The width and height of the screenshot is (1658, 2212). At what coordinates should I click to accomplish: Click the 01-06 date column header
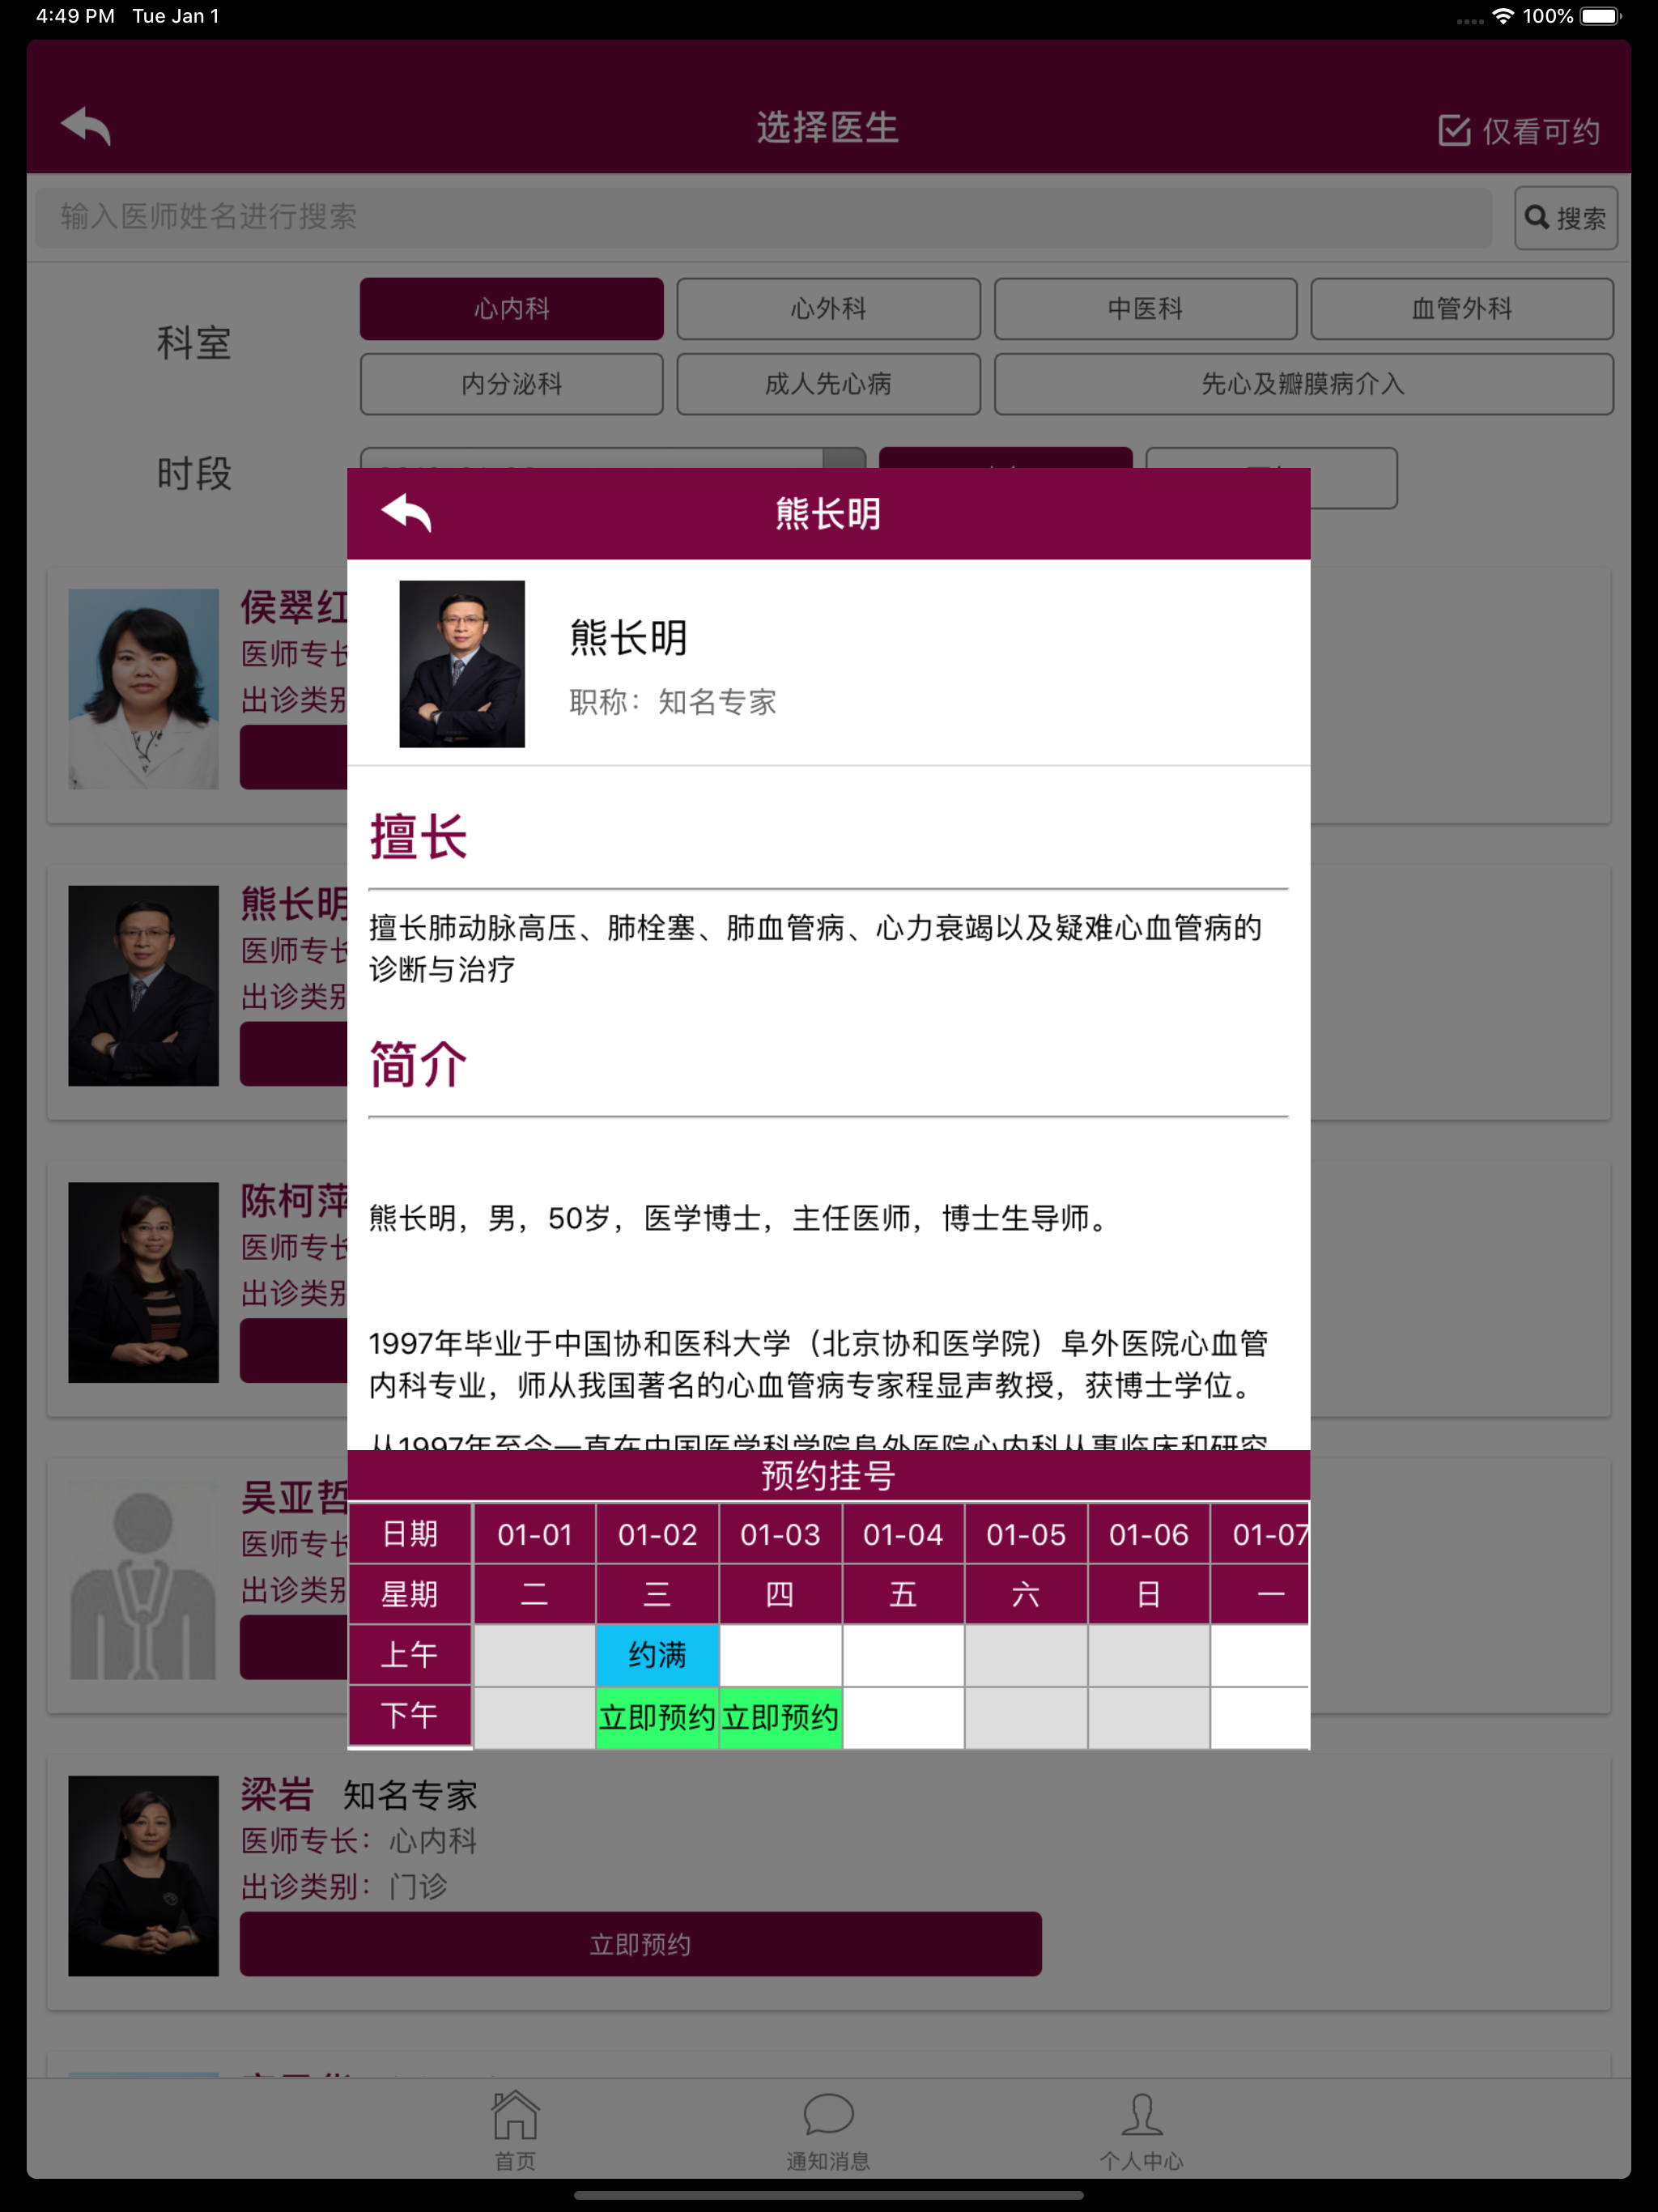pyautogui.click(x=1148, y=1534)
